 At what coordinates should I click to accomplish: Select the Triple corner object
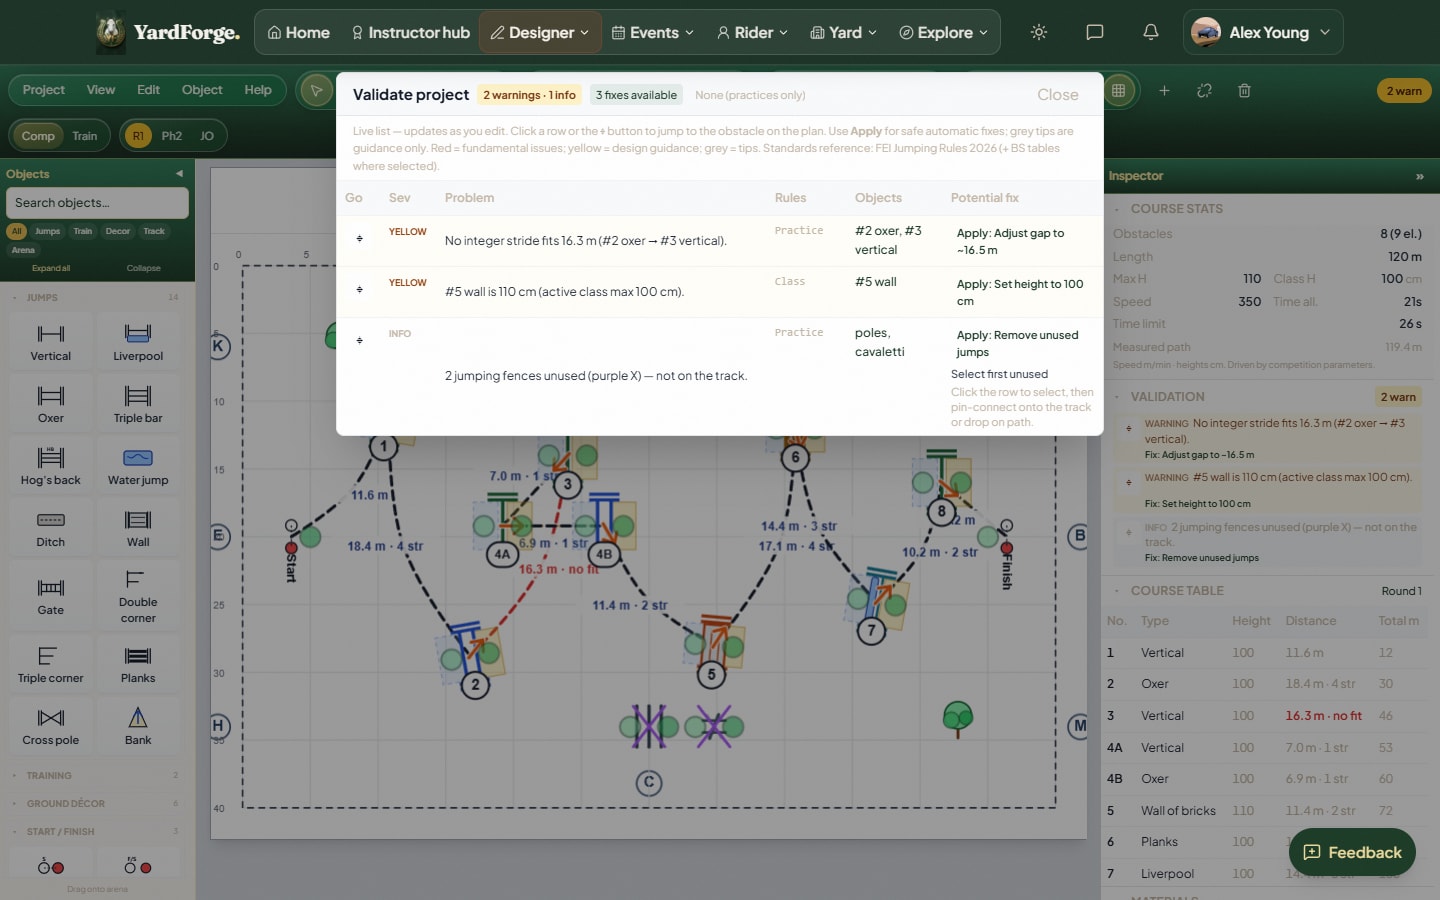[x=51, y=664]
